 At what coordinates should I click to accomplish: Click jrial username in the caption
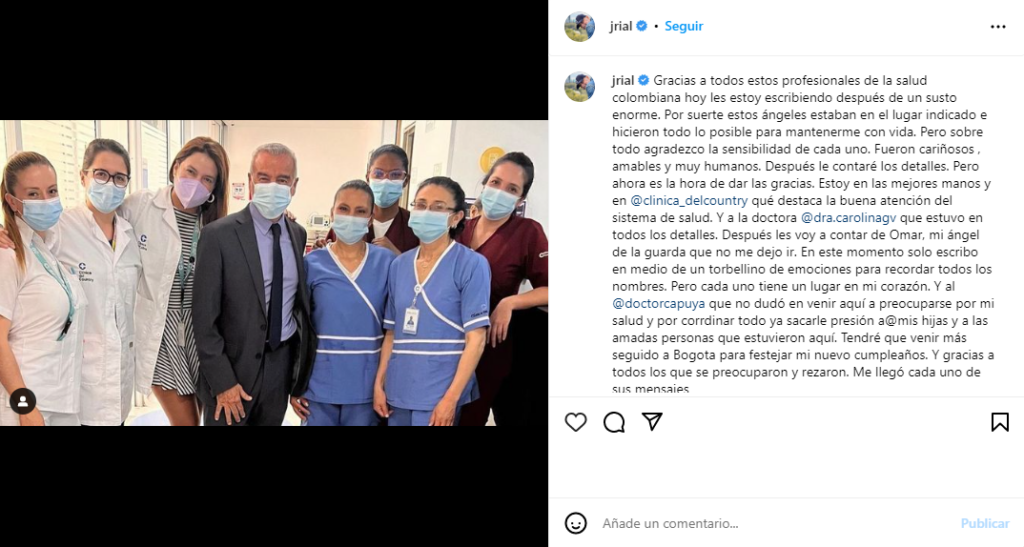[x=623, y=80]
